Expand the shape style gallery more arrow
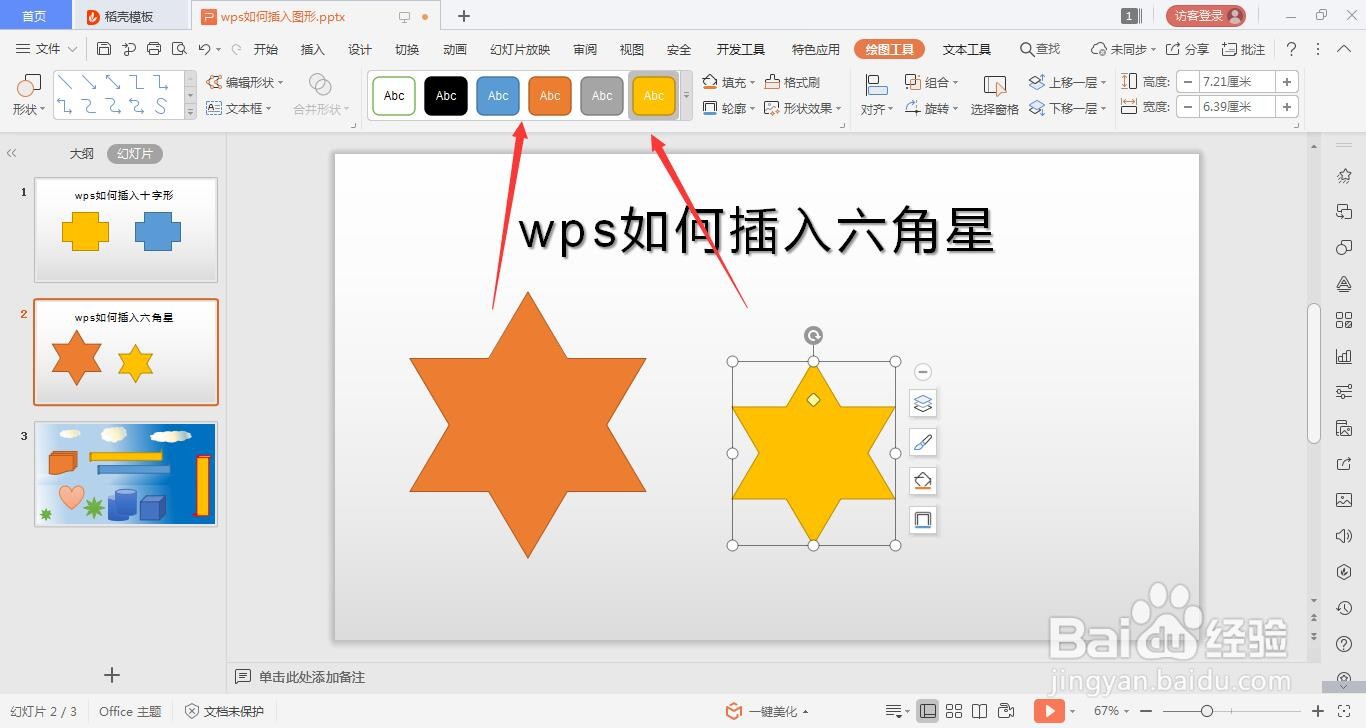1366x728 pixels. click(686, 96)
